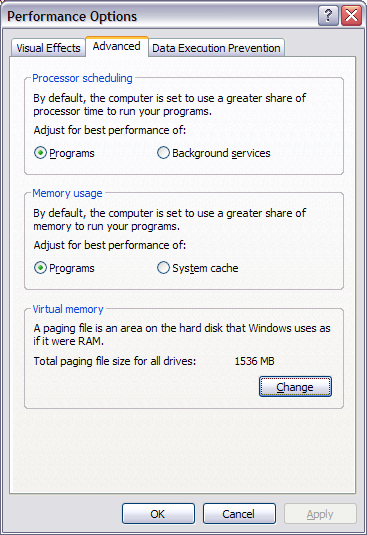Image resolution: width=367 pixels, height=535 pixels.
Task: Select the Advanced tab
Action: click(117, 46)
